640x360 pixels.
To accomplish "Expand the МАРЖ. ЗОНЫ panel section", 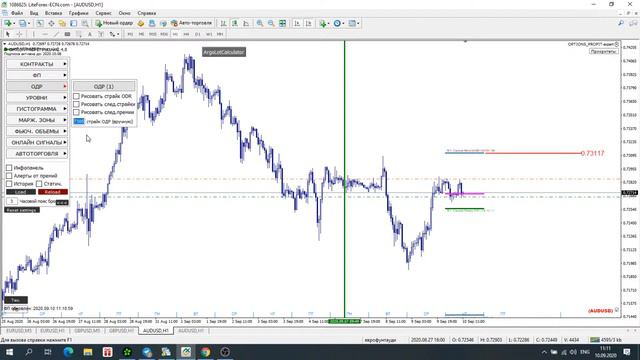I will coord(37,120).
